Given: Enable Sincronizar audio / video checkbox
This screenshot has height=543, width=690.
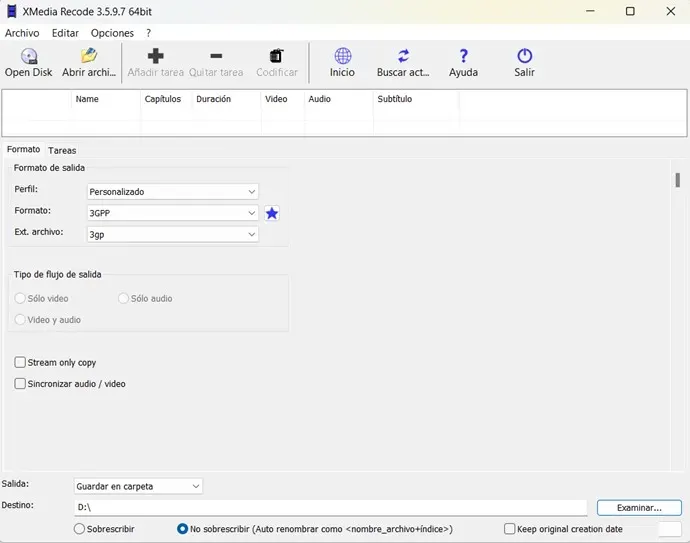Looking at the screenshot, I should [20, 383].
